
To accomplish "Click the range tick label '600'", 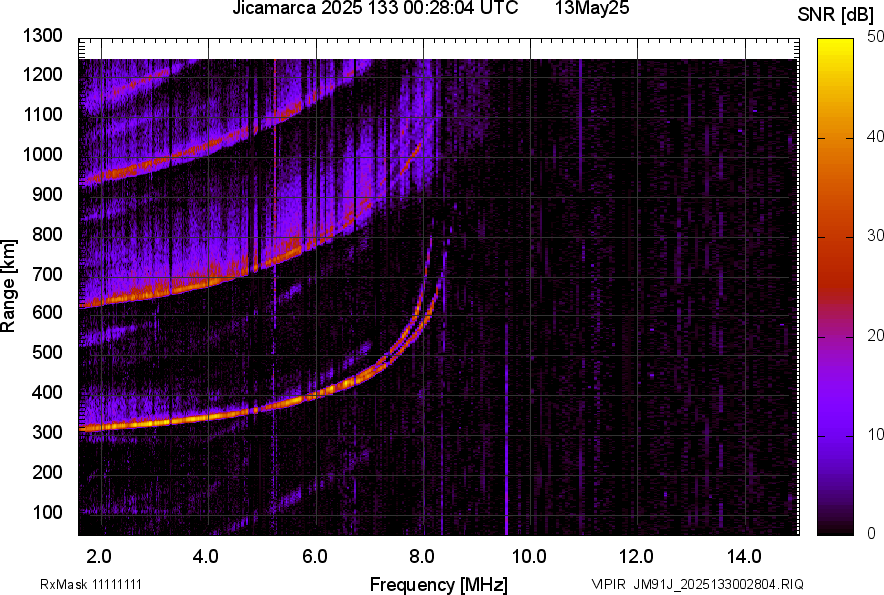I will pyautogui.click(x=47, y=312).
